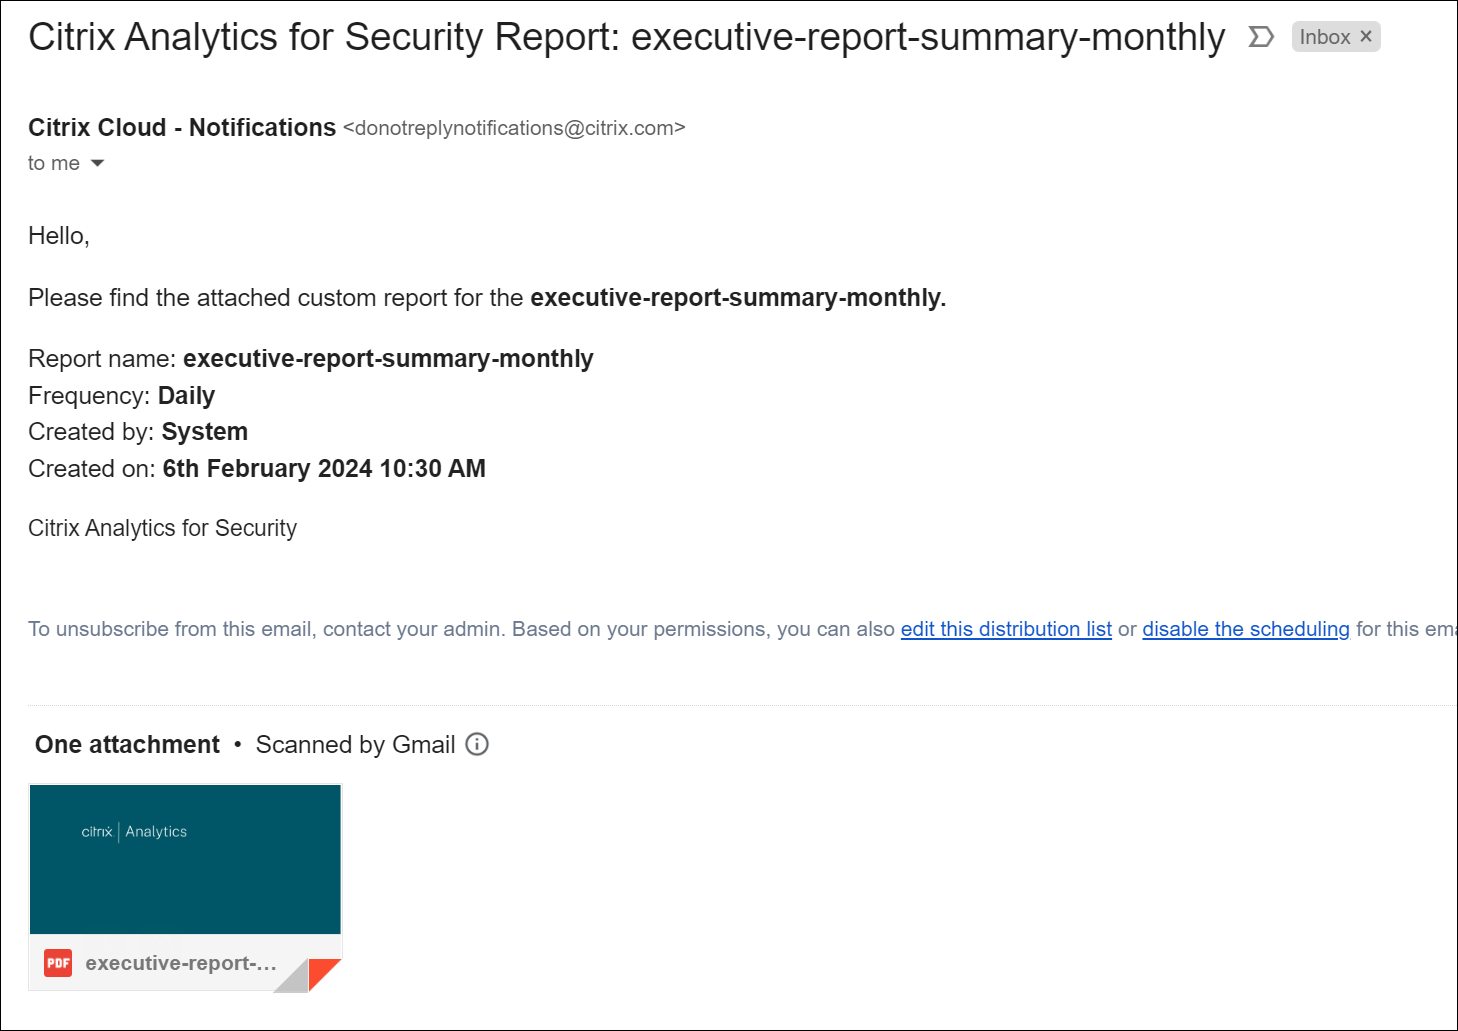Click the sender address donotreplynotifications@citrix.com
The image size is (1458, 1031).
tap(514, 128)
